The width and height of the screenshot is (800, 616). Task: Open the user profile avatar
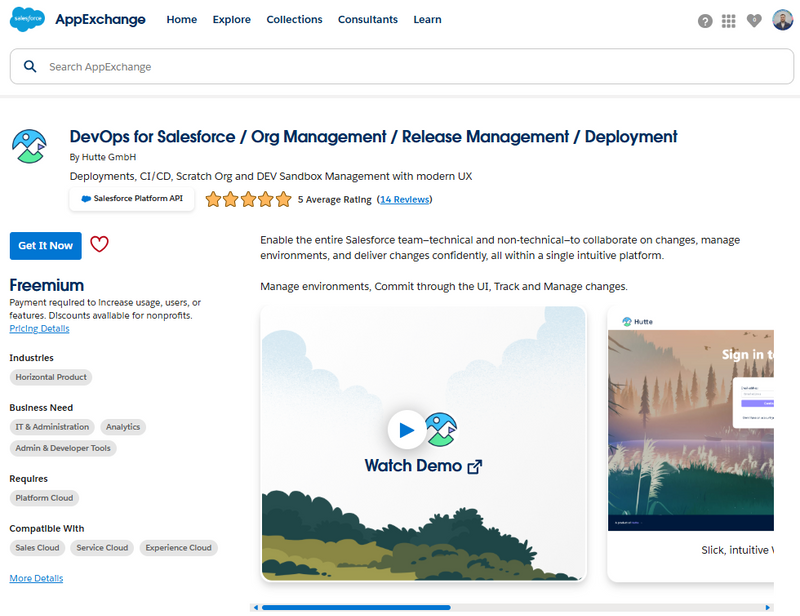[783, 20]
